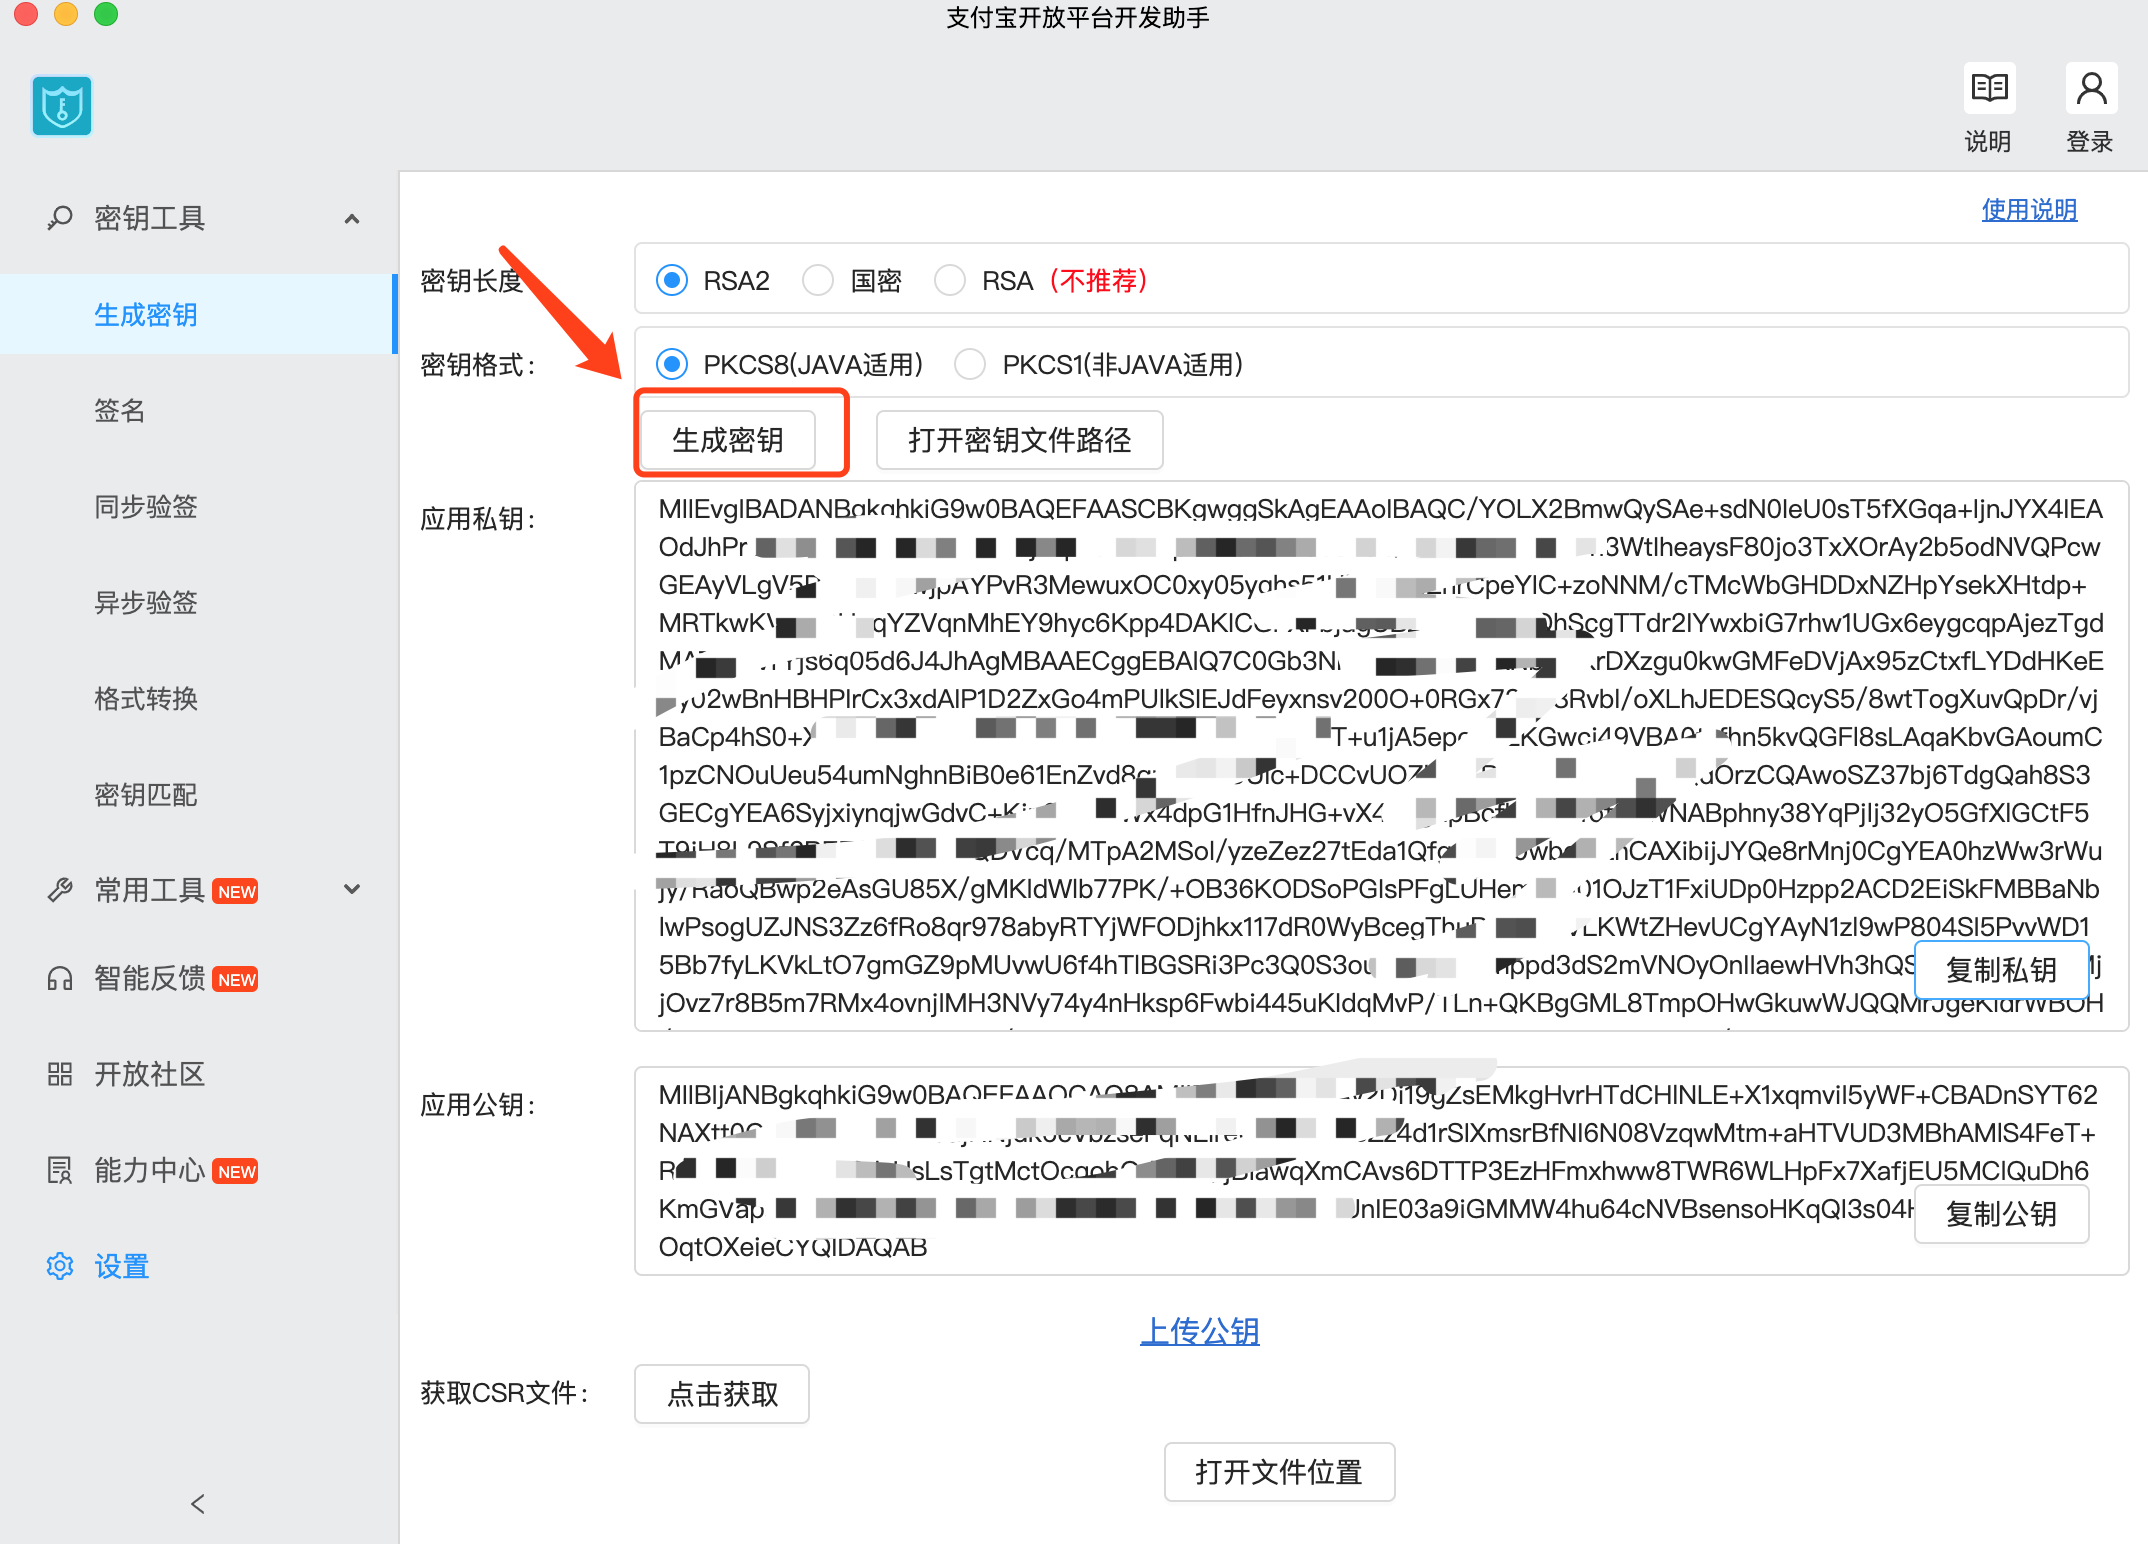The height and width of the screenshot is (1544, 2148).
Task: Open 能力中心 in the sidebar
Action: pyautogui.click(x=150, y=1170)
